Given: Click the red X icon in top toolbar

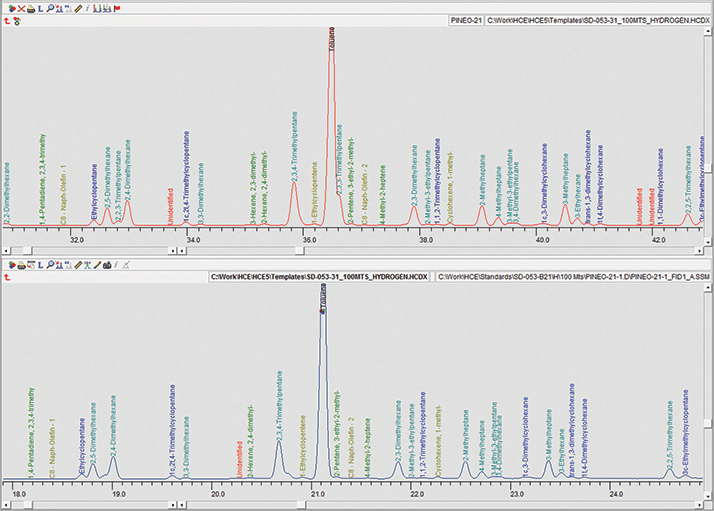Looking at the screenshot, I should 20,7.
